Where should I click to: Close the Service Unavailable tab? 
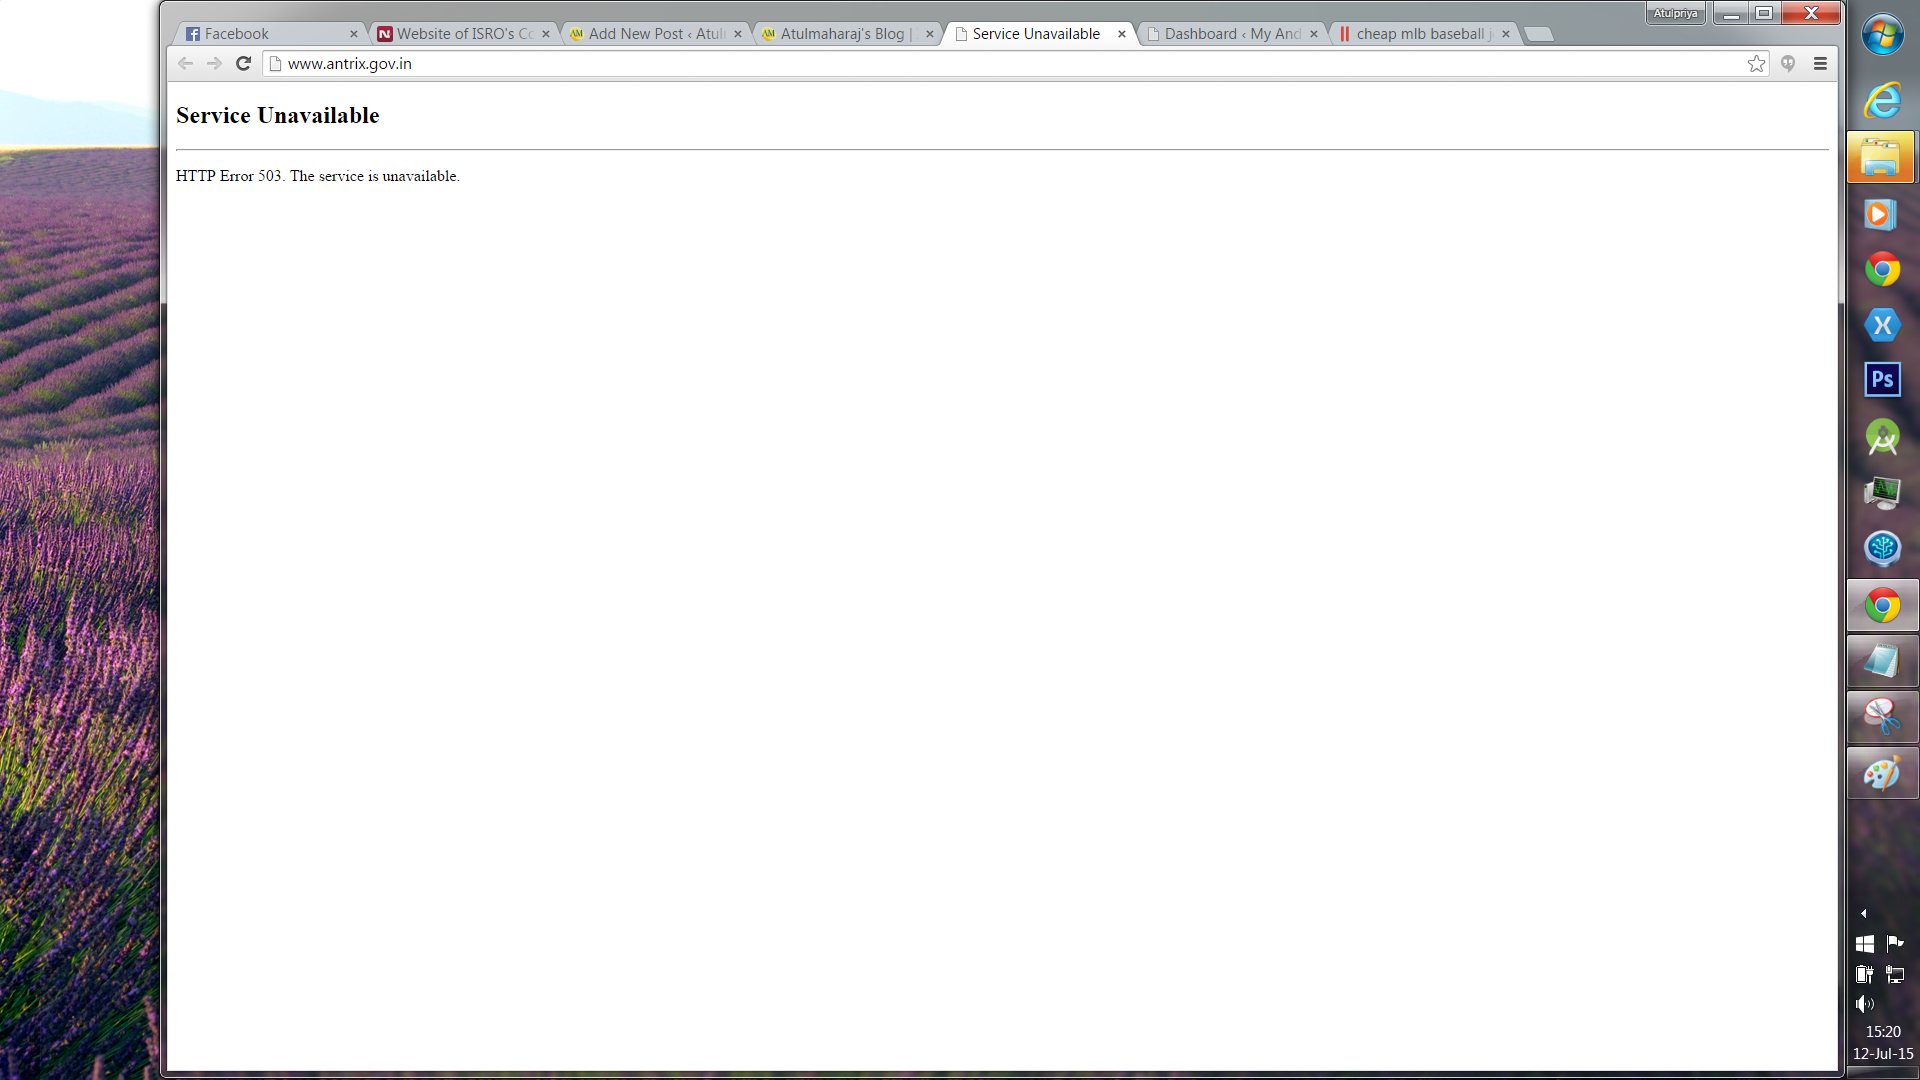(x=1121, y=34)
